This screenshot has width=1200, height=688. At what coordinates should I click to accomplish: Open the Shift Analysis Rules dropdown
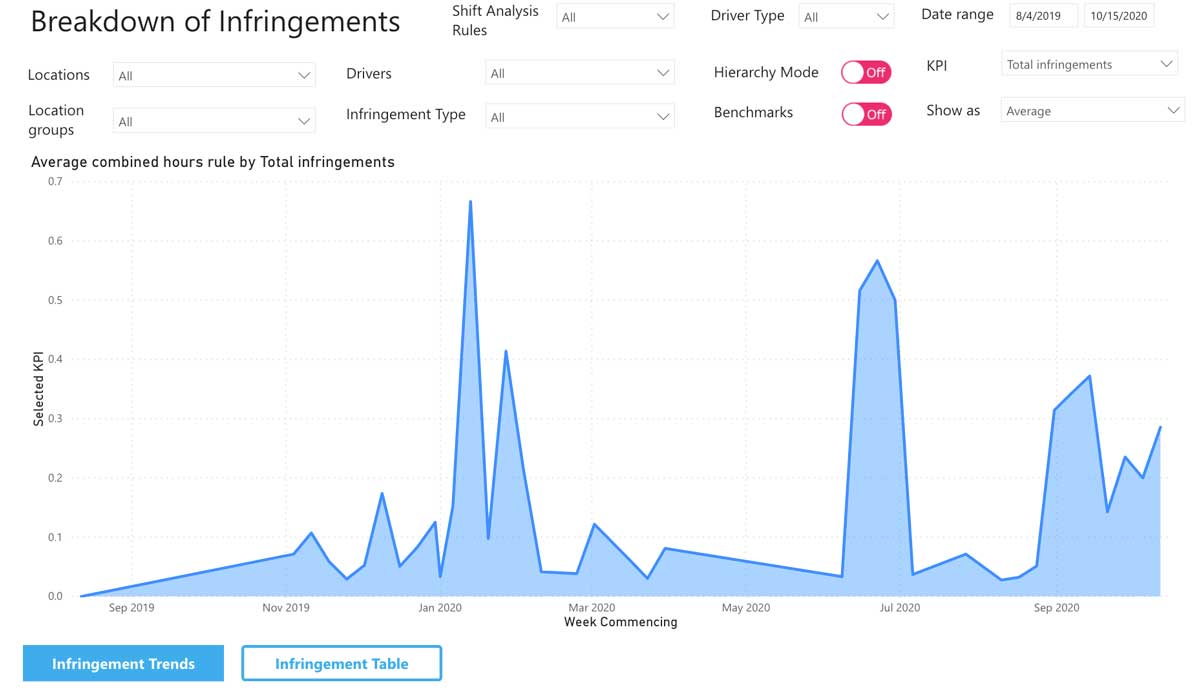tap(615, 17)
